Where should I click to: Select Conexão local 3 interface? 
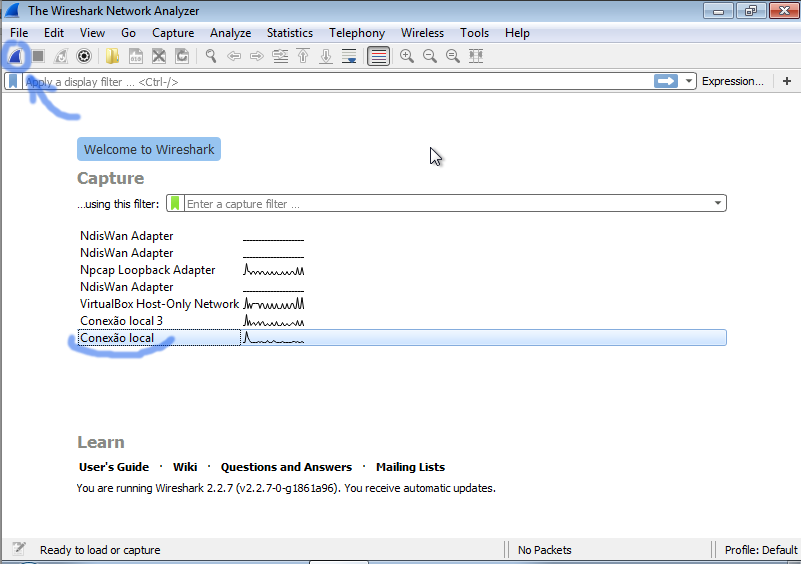click(402, 321)
